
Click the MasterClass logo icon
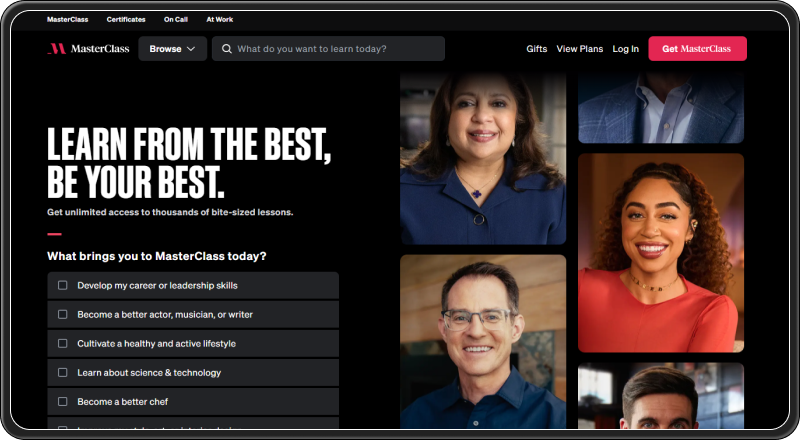tap(56, 49)
